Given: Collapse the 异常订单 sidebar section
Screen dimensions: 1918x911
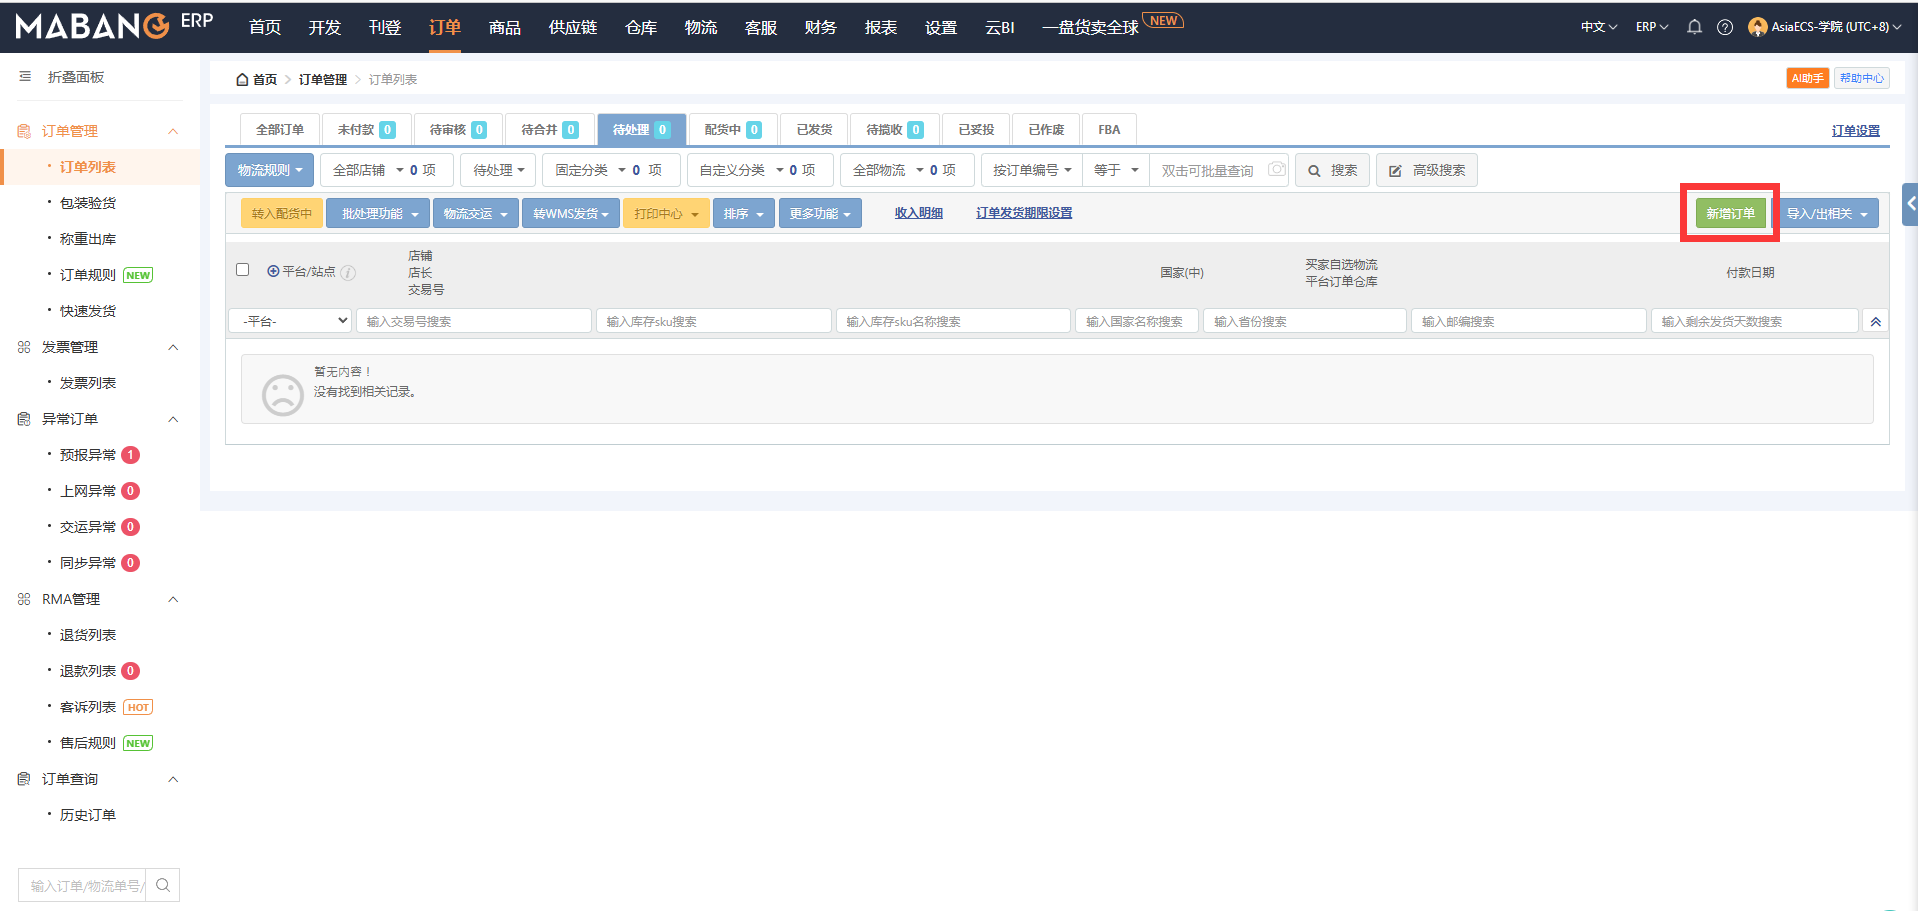Looking at the screenshot, I should point(173,419).
